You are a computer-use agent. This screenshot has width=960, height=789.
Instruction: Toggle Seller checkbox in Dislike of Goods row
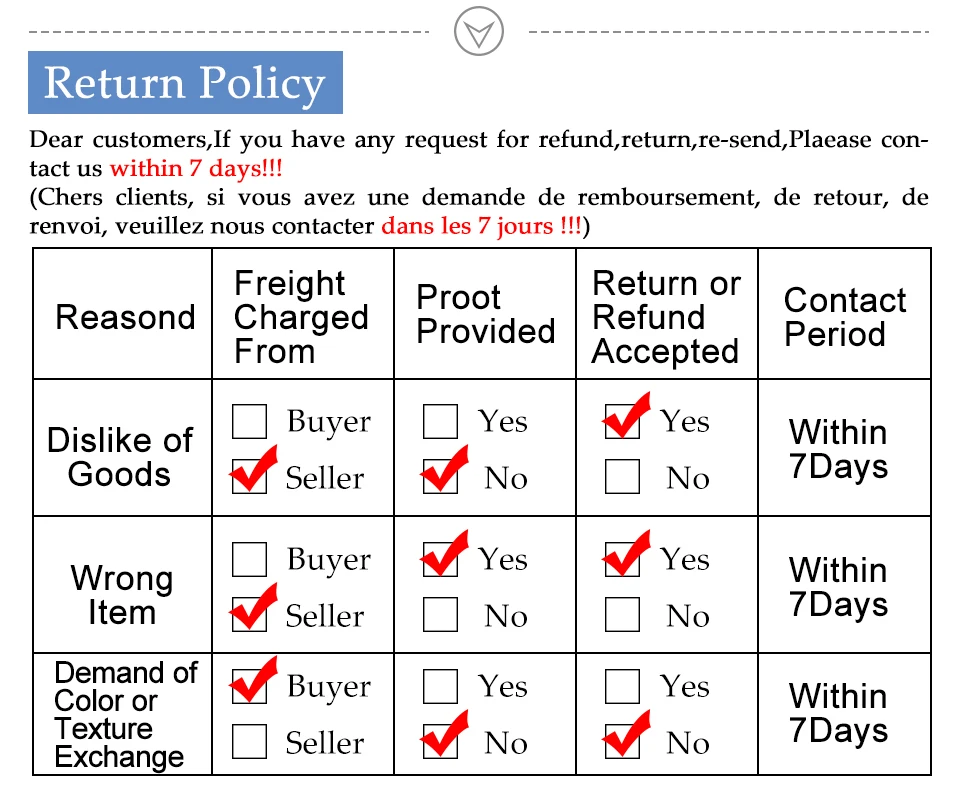(x=249, y=476)
